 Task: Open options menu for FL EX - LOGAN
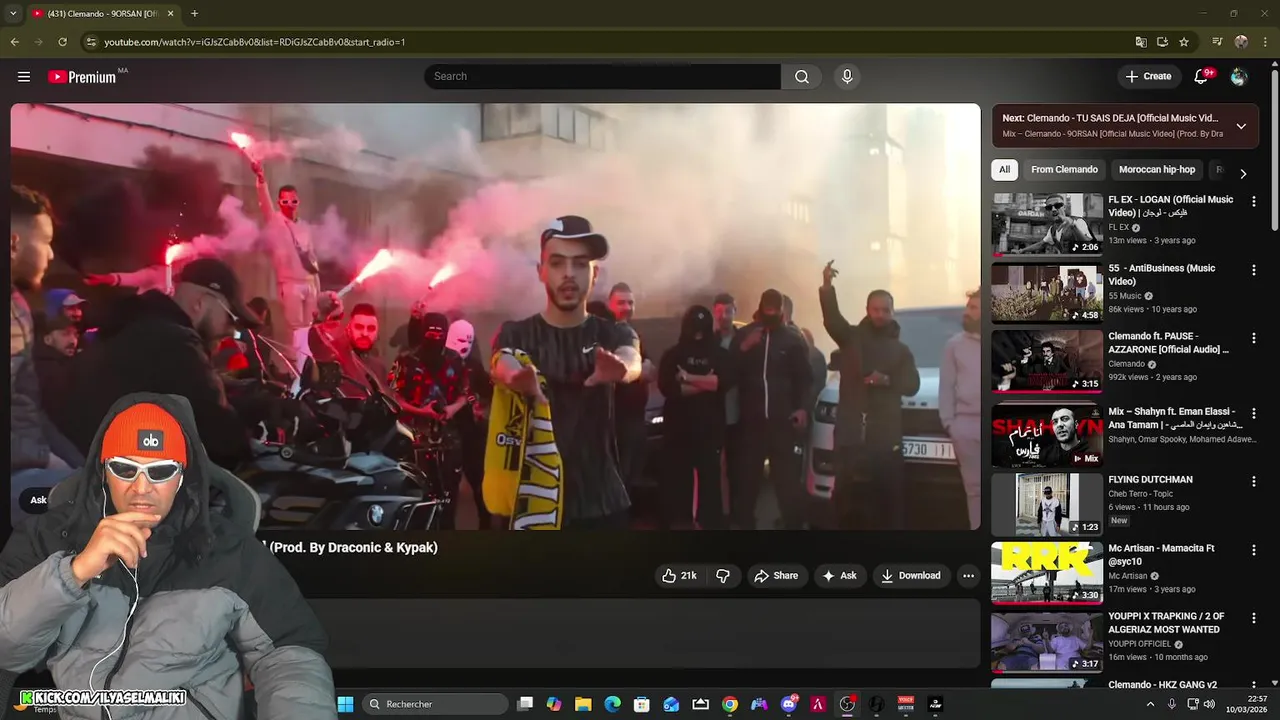click(1254, 202)
